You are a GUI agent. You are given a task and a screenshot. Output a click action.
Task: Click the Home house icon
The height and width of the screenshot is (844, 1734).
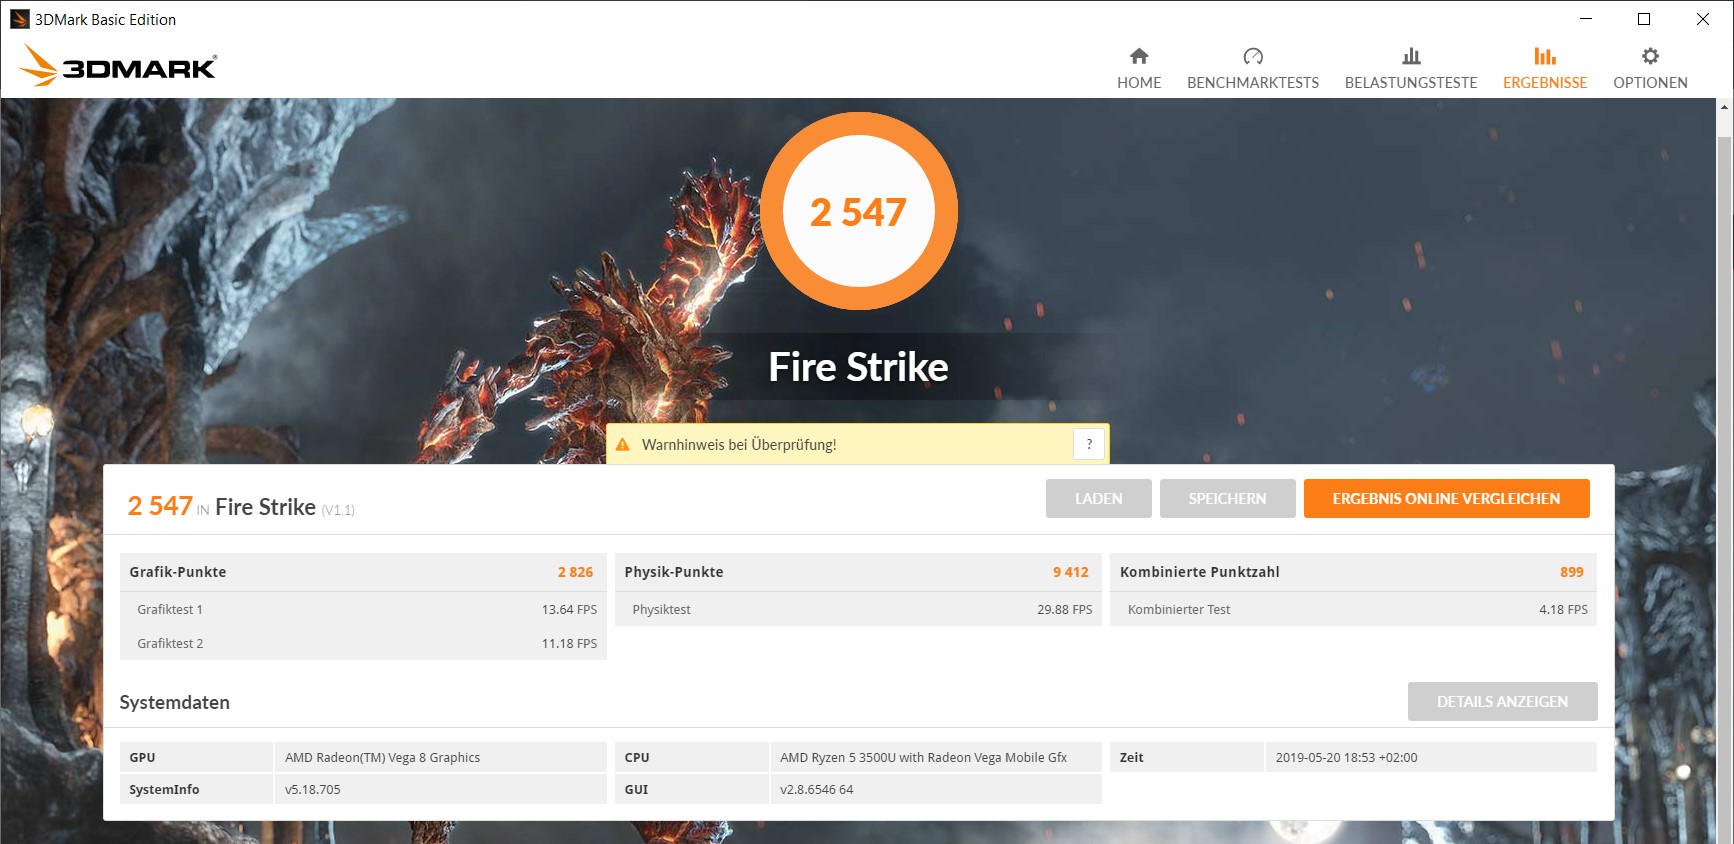click(x=1139, y=56)
